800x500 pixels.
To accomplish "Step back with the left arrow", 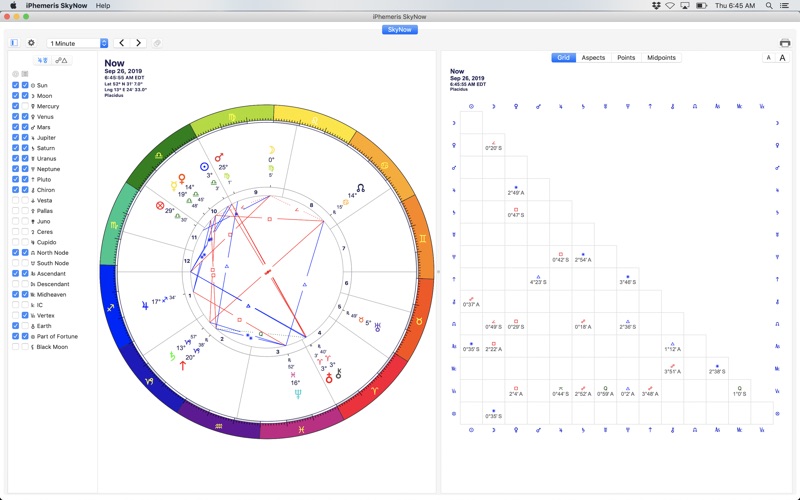I will point(121,43).
